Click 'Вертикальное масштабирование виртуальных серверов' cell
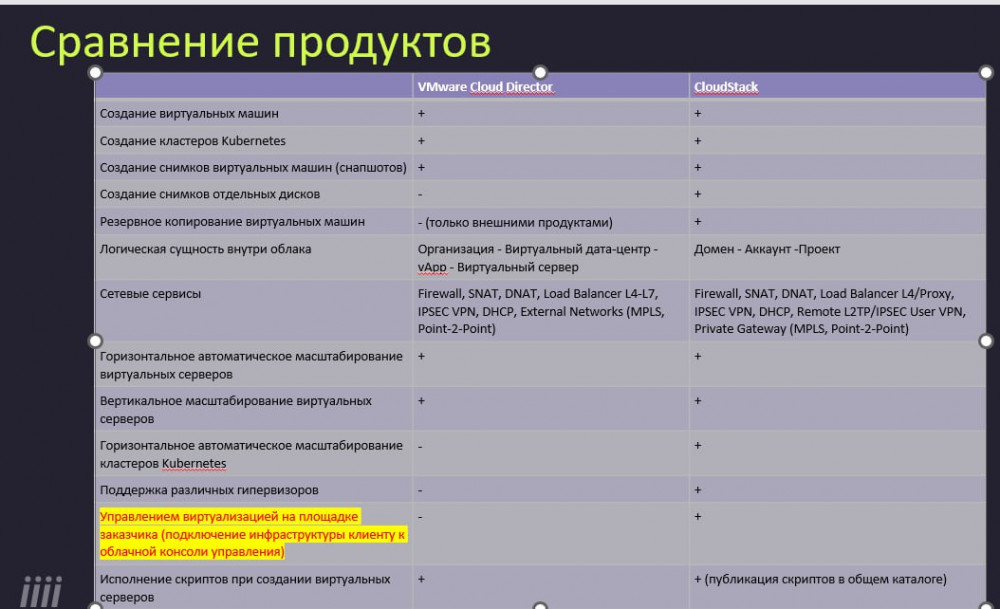Image resolution: width=1000 pixels, height=609 pixels. pos(253,410)
